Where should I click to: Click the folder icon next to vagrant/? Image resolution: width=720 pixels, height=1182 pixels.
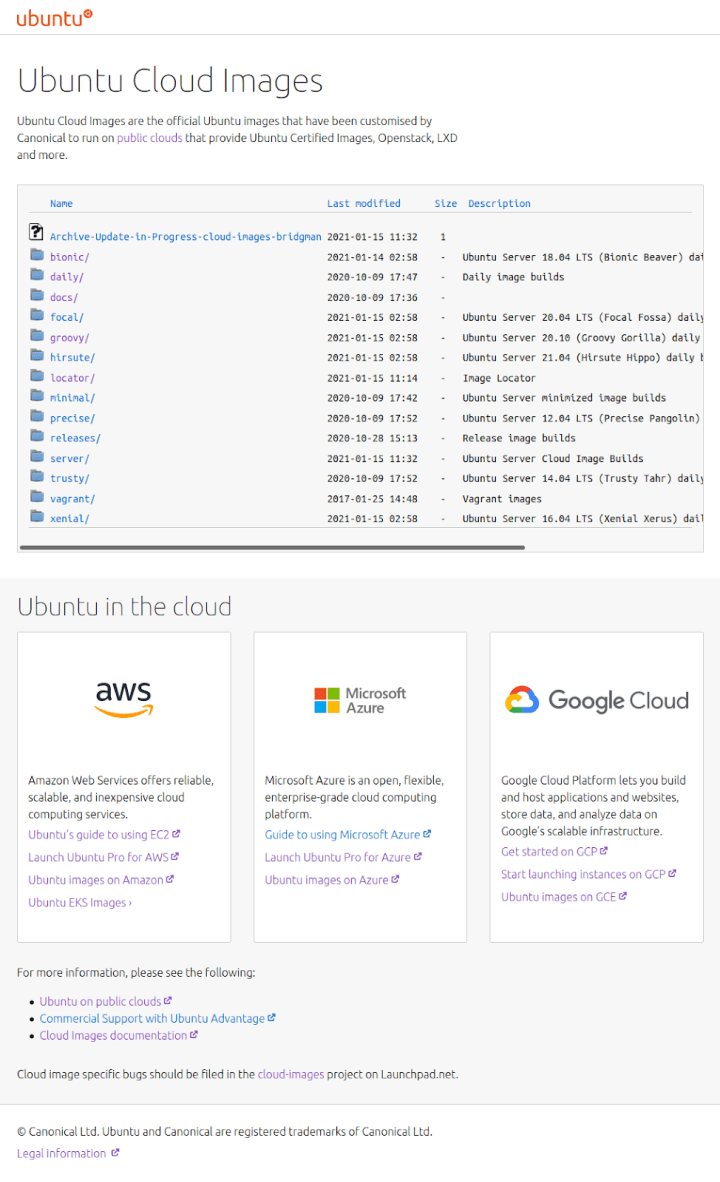click(37, 496)
